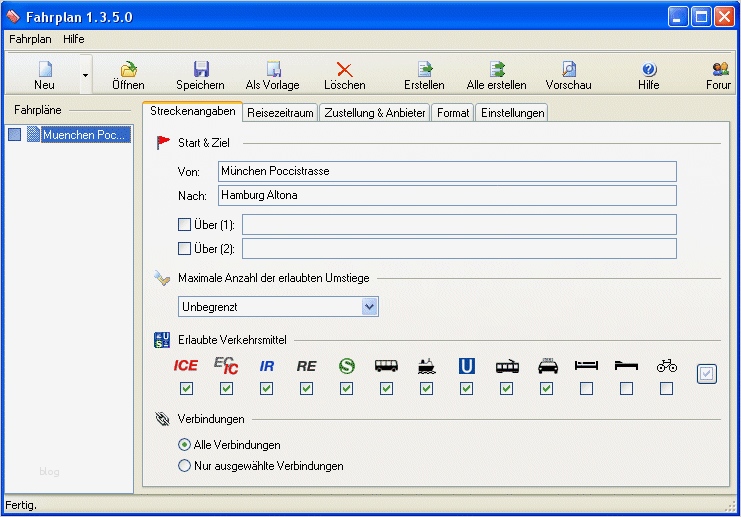The image size is (741, 517).
Task: Click the Nach destination field
Action: 447,195
